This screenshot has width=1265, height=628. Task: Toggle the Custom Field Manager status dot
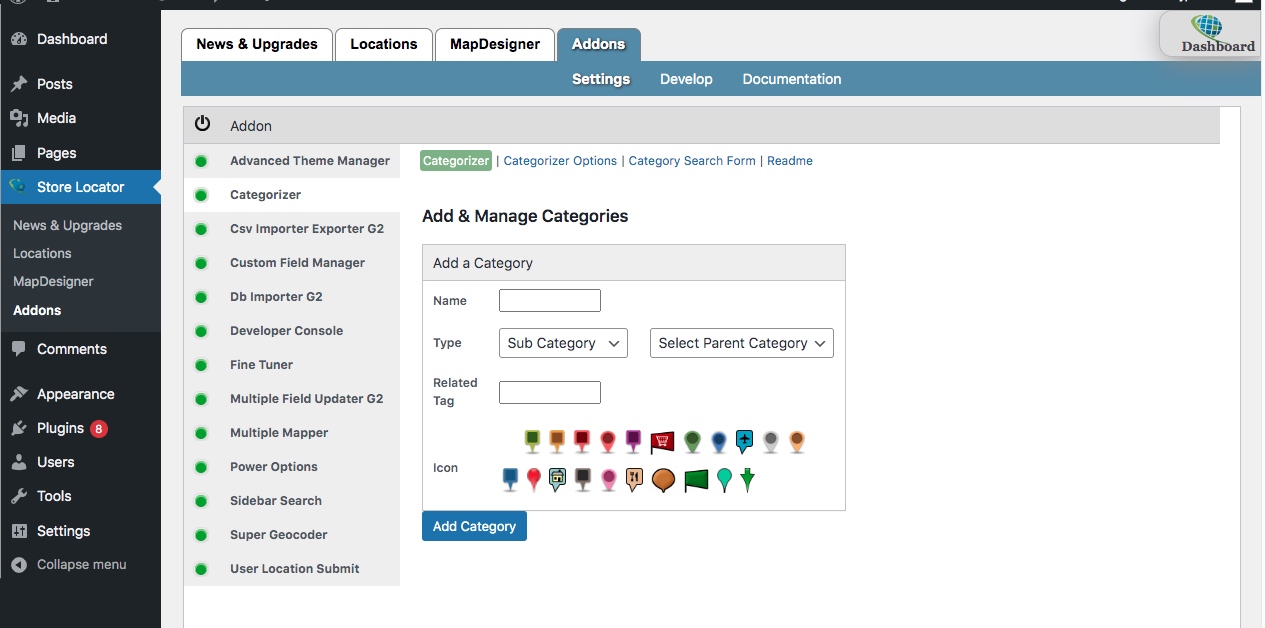pyautogui.click(x=201, y=263)
